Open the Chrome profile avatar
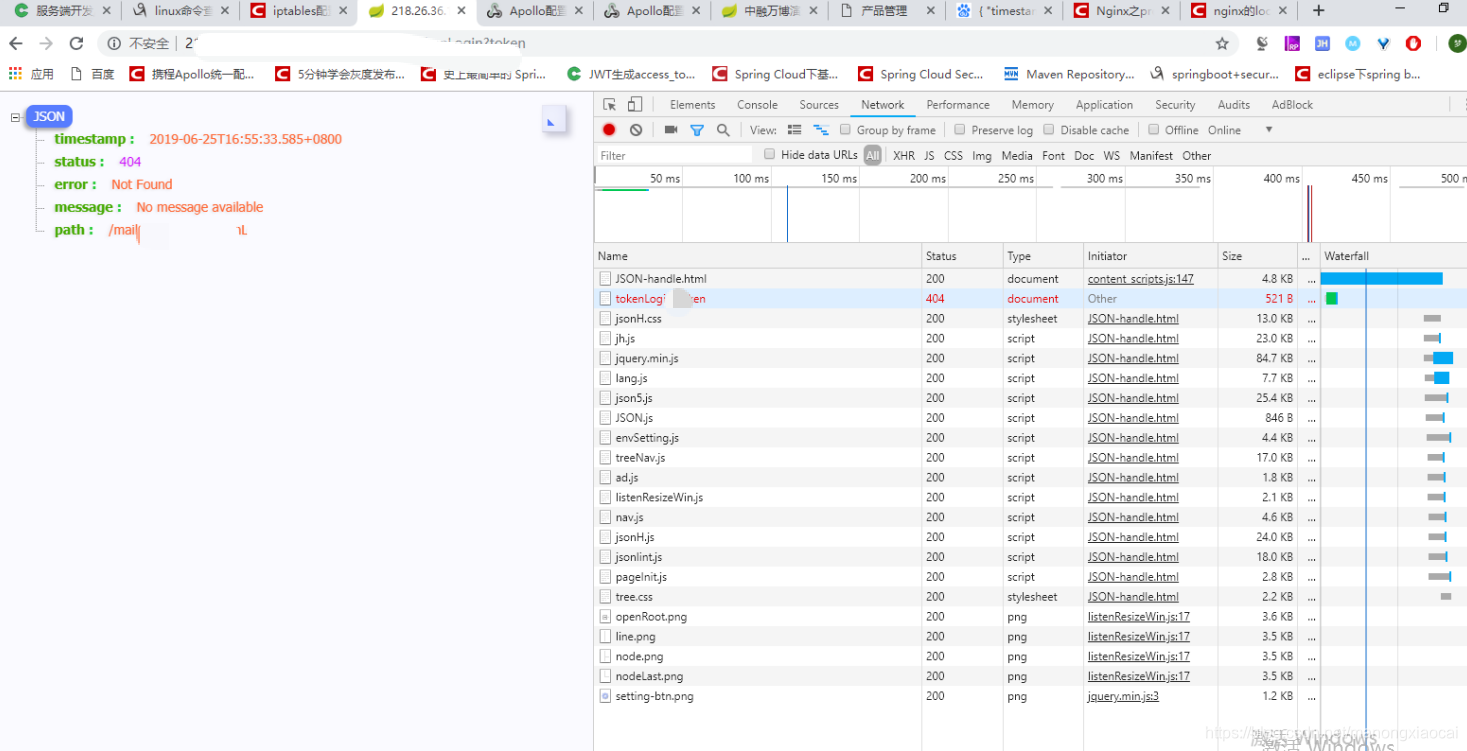1467x751 pixels. [1457, 43]
